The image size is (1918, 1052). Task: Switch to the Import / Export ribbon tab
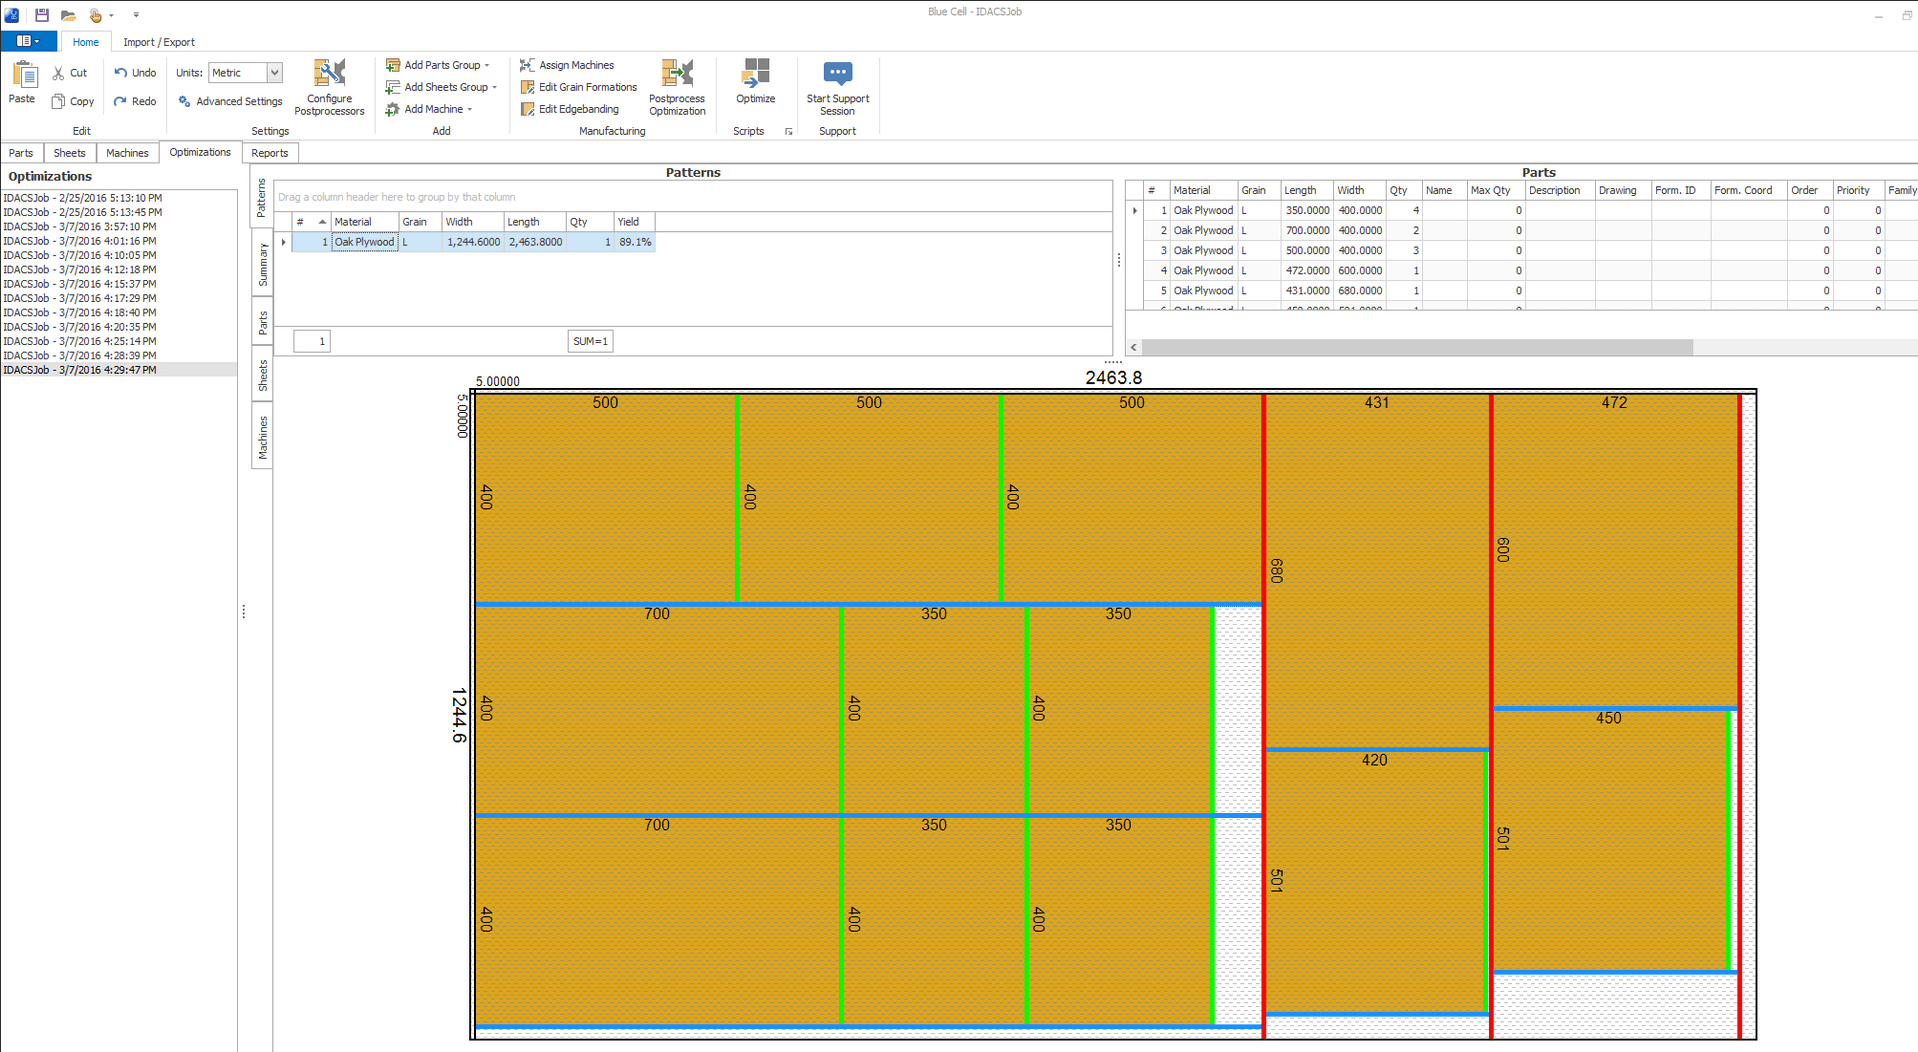click(x=158, y=42)
